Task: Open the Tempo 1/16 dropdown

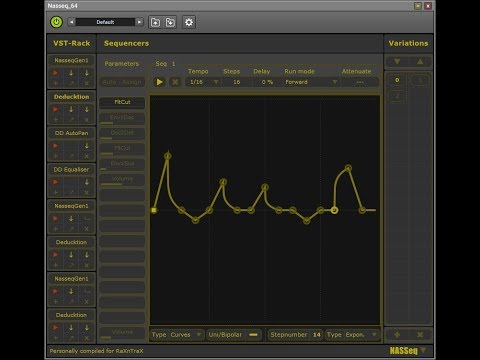Action: pos(204,82)
